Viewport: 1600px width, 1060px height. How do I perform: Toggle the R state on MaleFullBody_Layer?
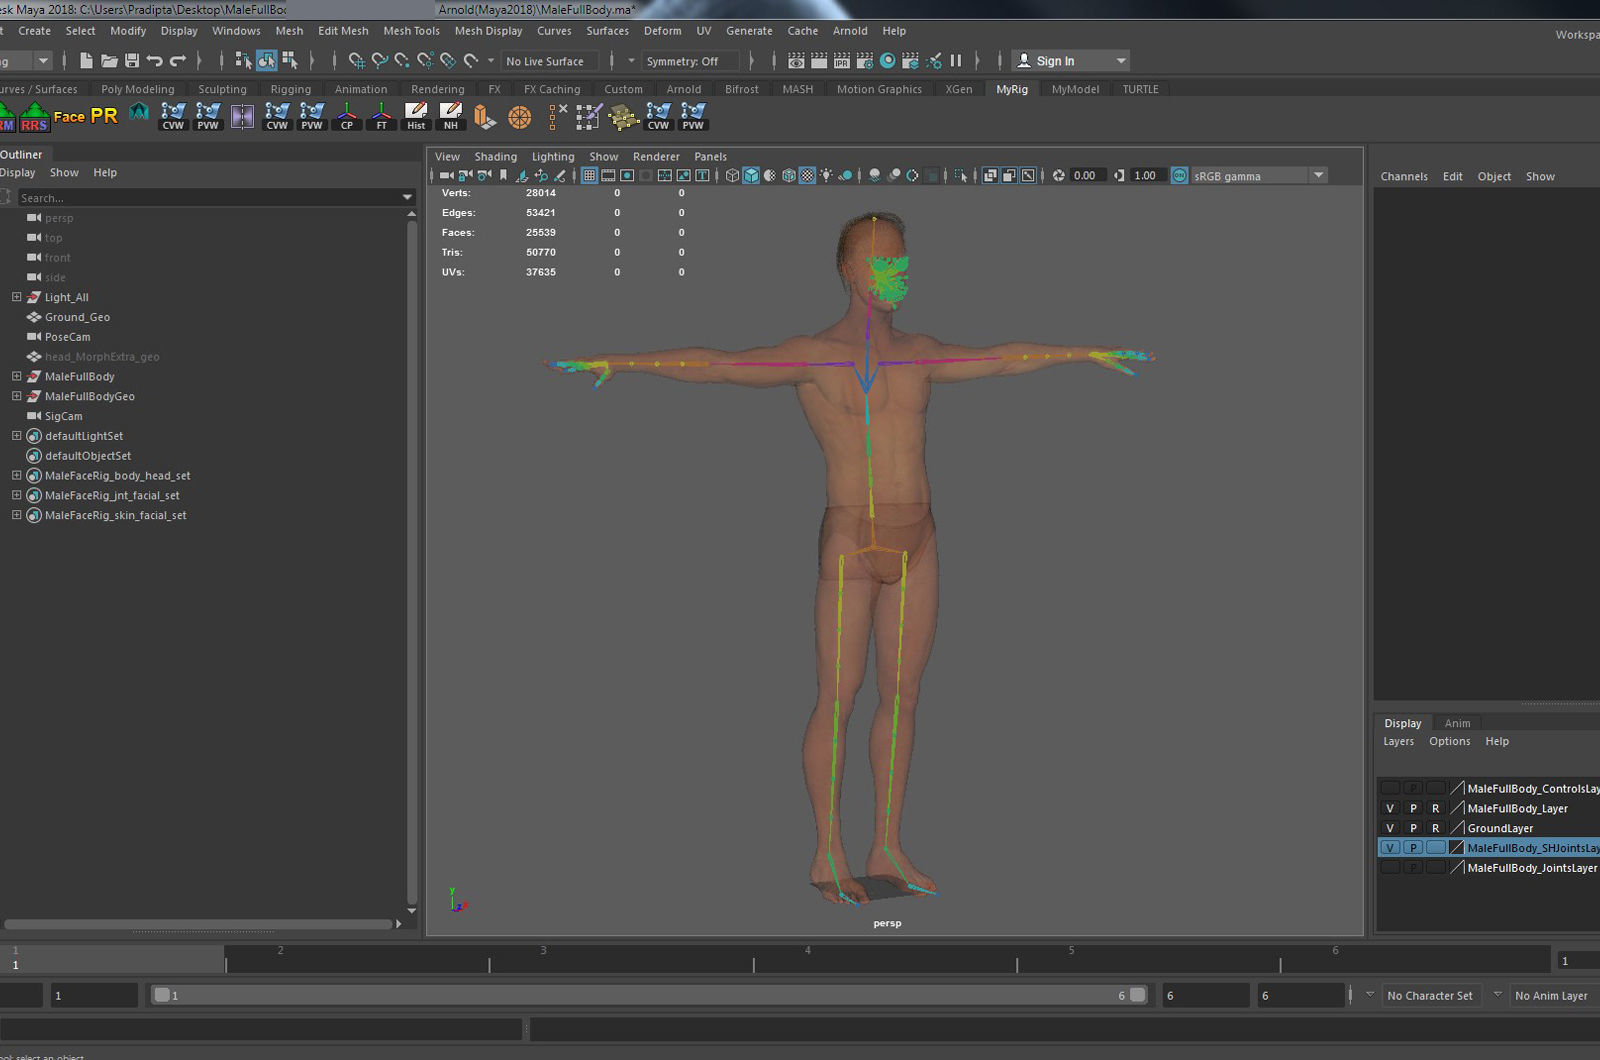[1435, 808]
